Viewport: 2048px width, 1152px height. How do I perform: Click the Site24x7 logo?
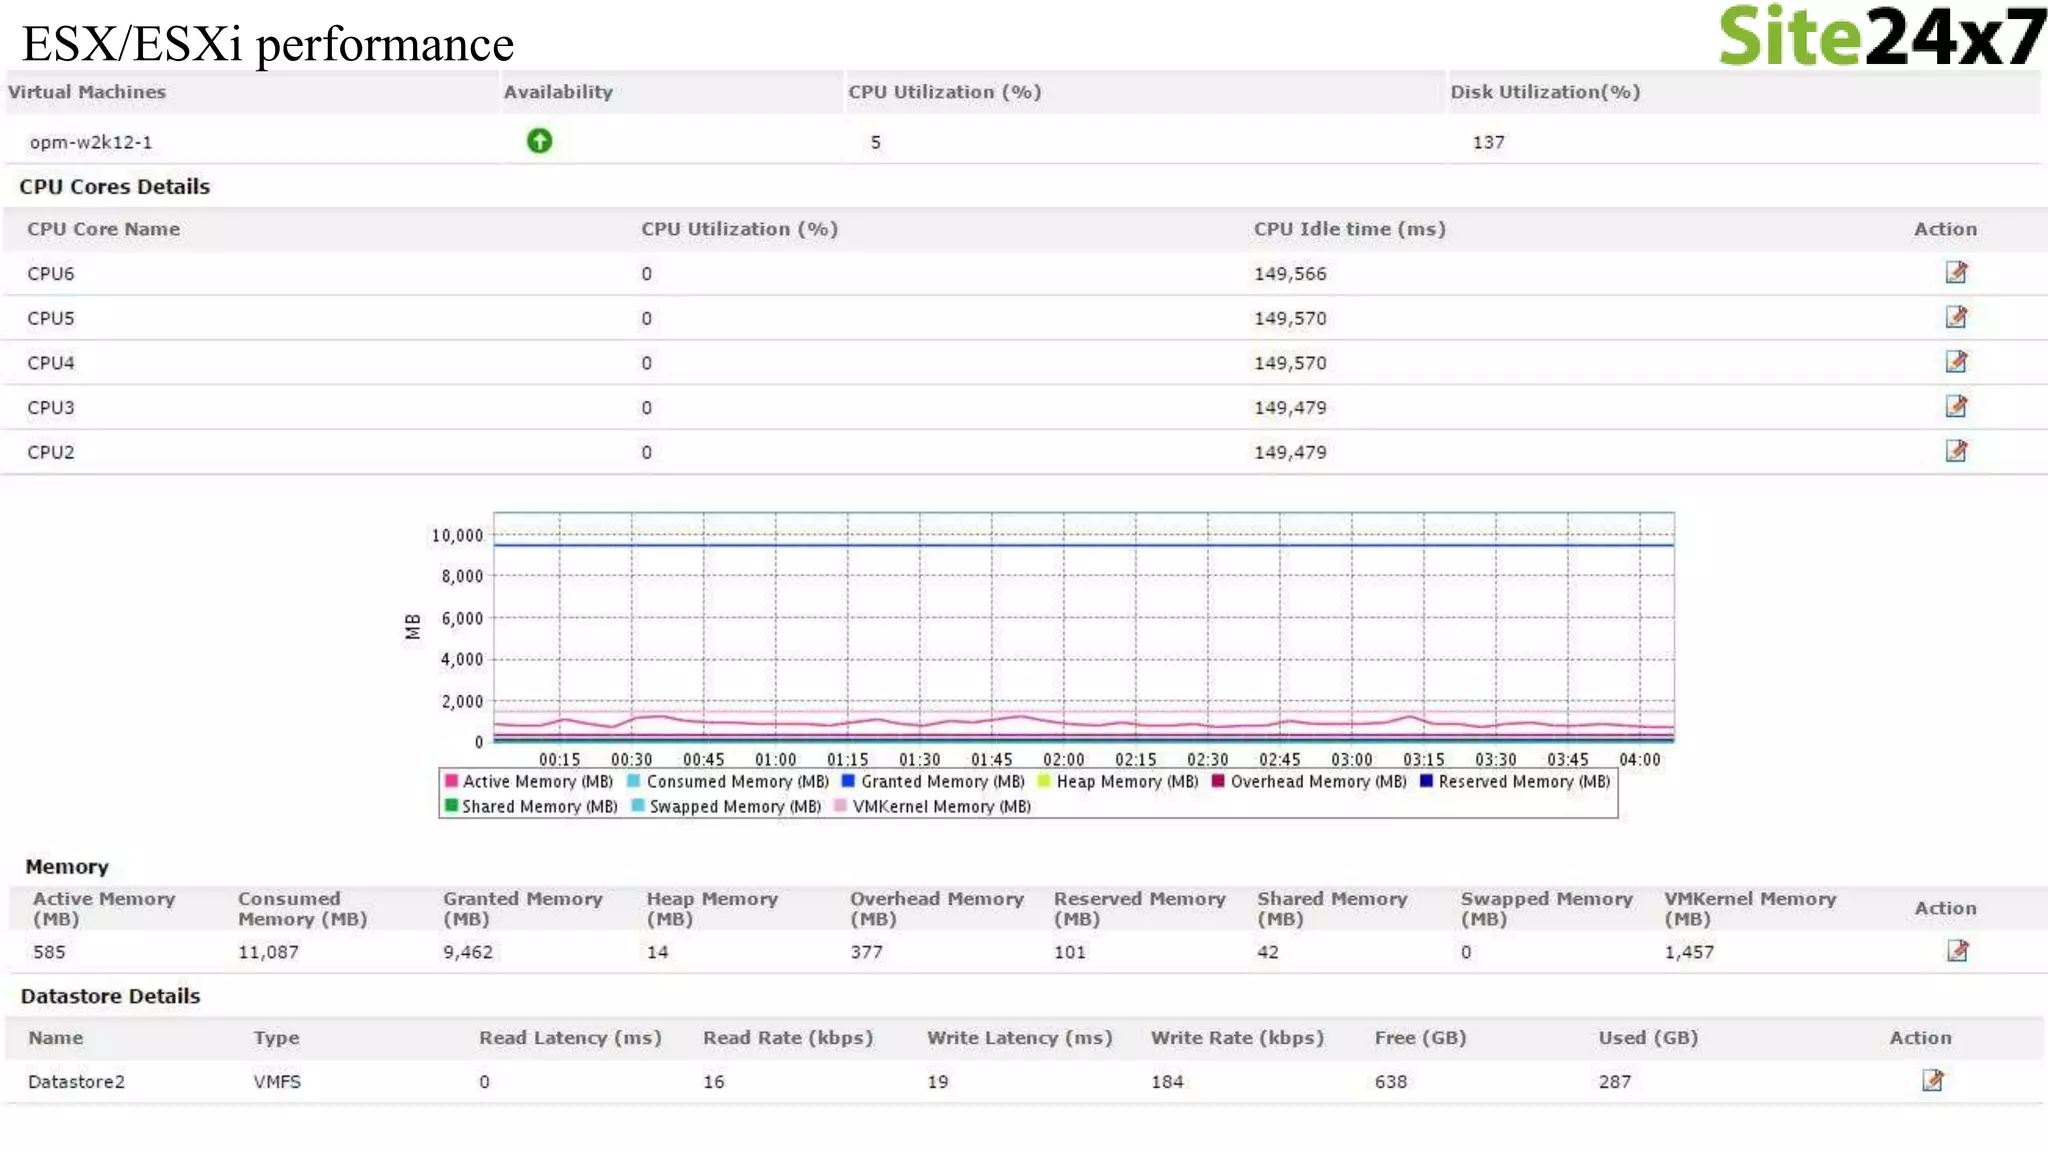(x=1881, y=36)
